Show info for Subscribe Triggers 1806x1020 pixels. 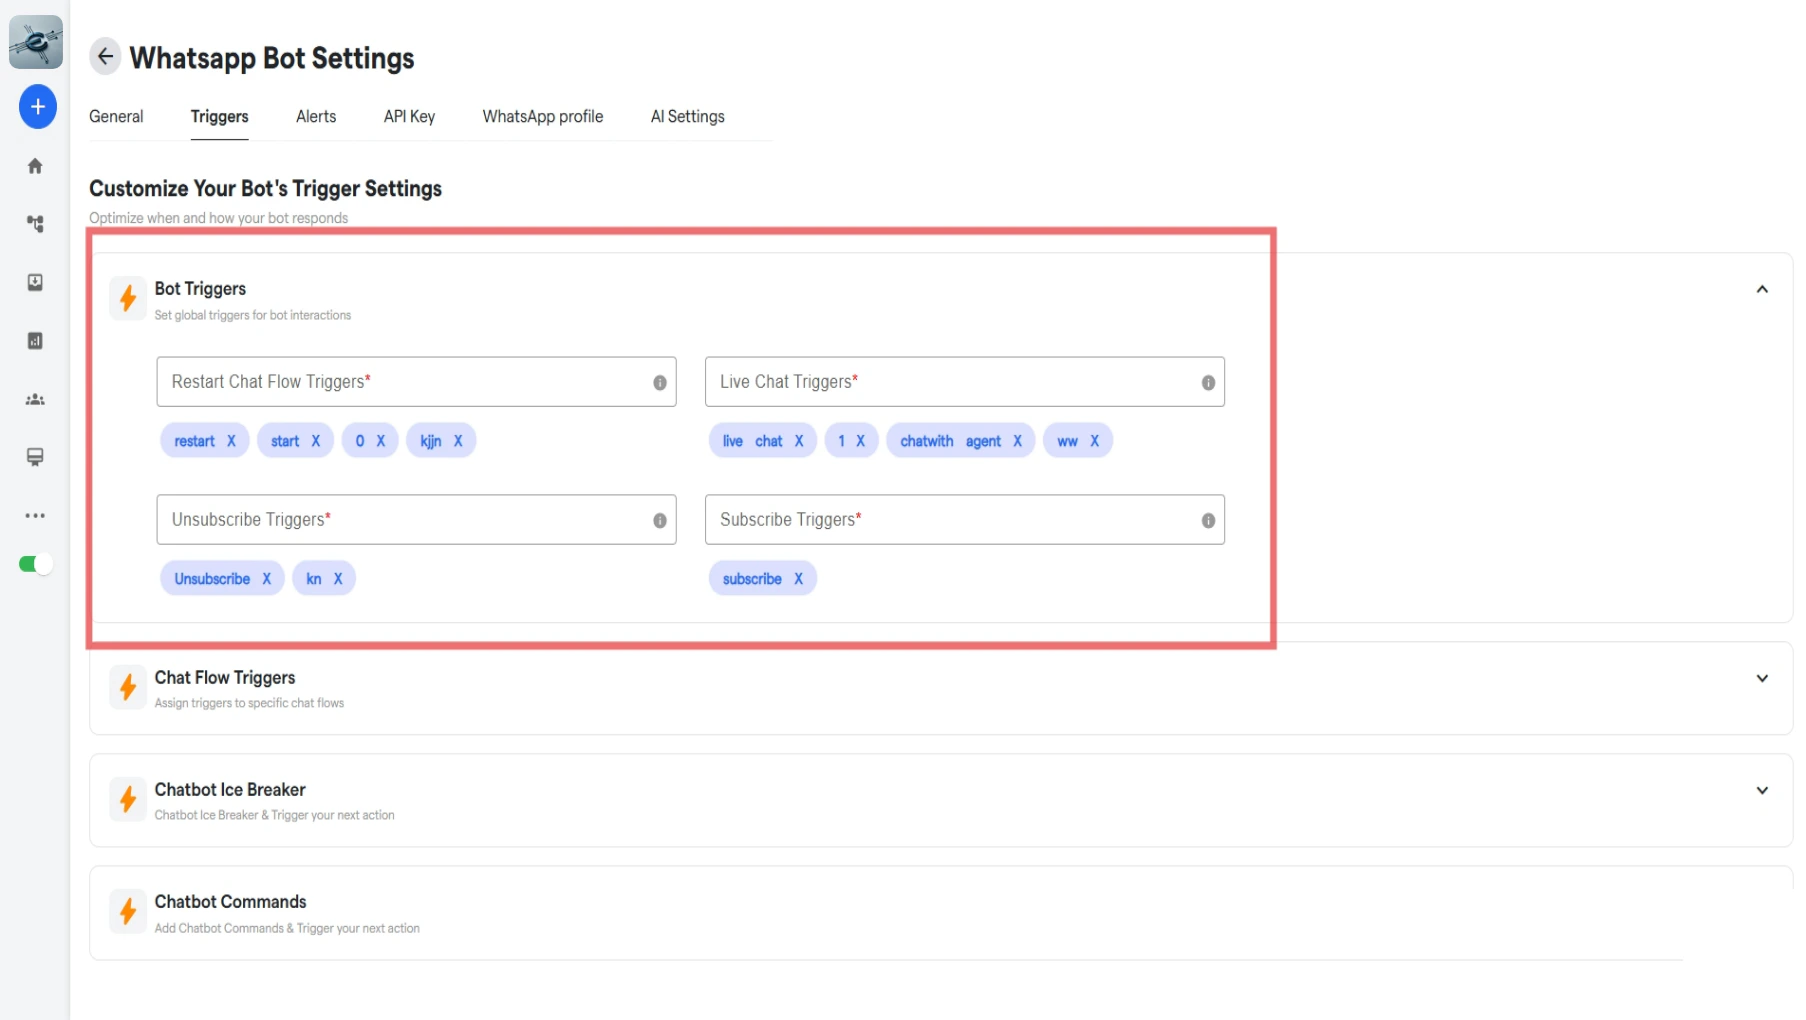coord(1208,521)
